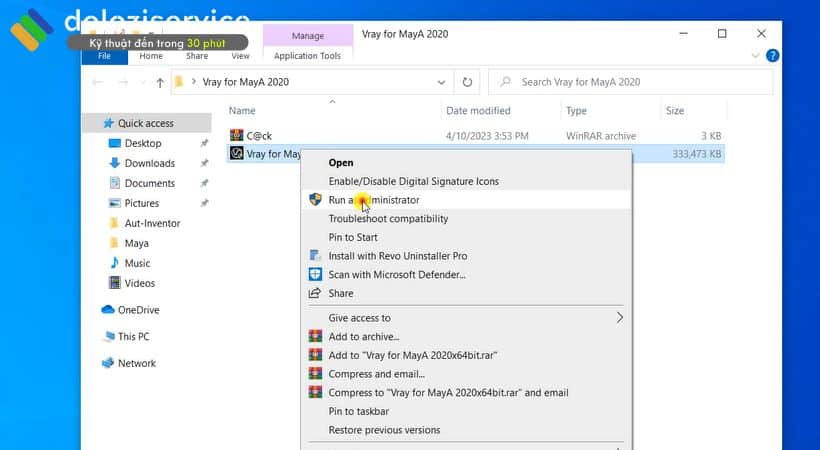This screenshot has width=820, height=450.
Task: Select Troubleshoot compatibility from context menu
Action: pyautogui.click(x=388, y=219)
